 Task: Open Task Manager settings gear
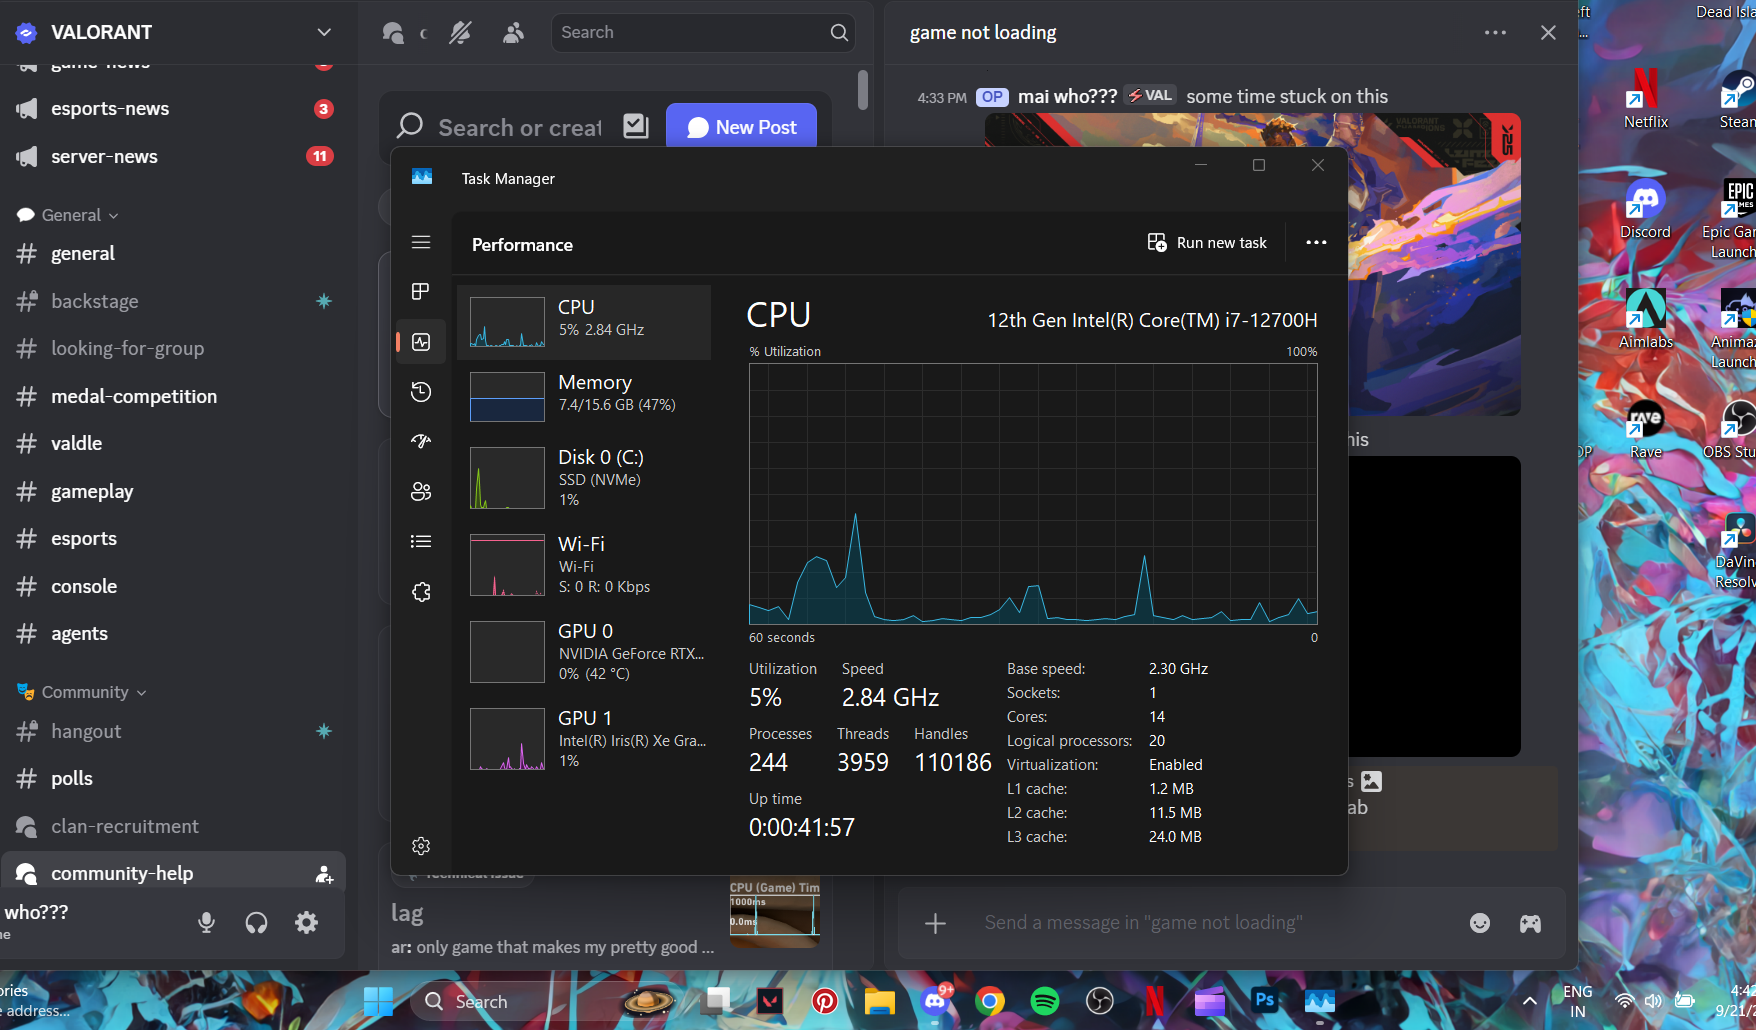pos(421,846)
